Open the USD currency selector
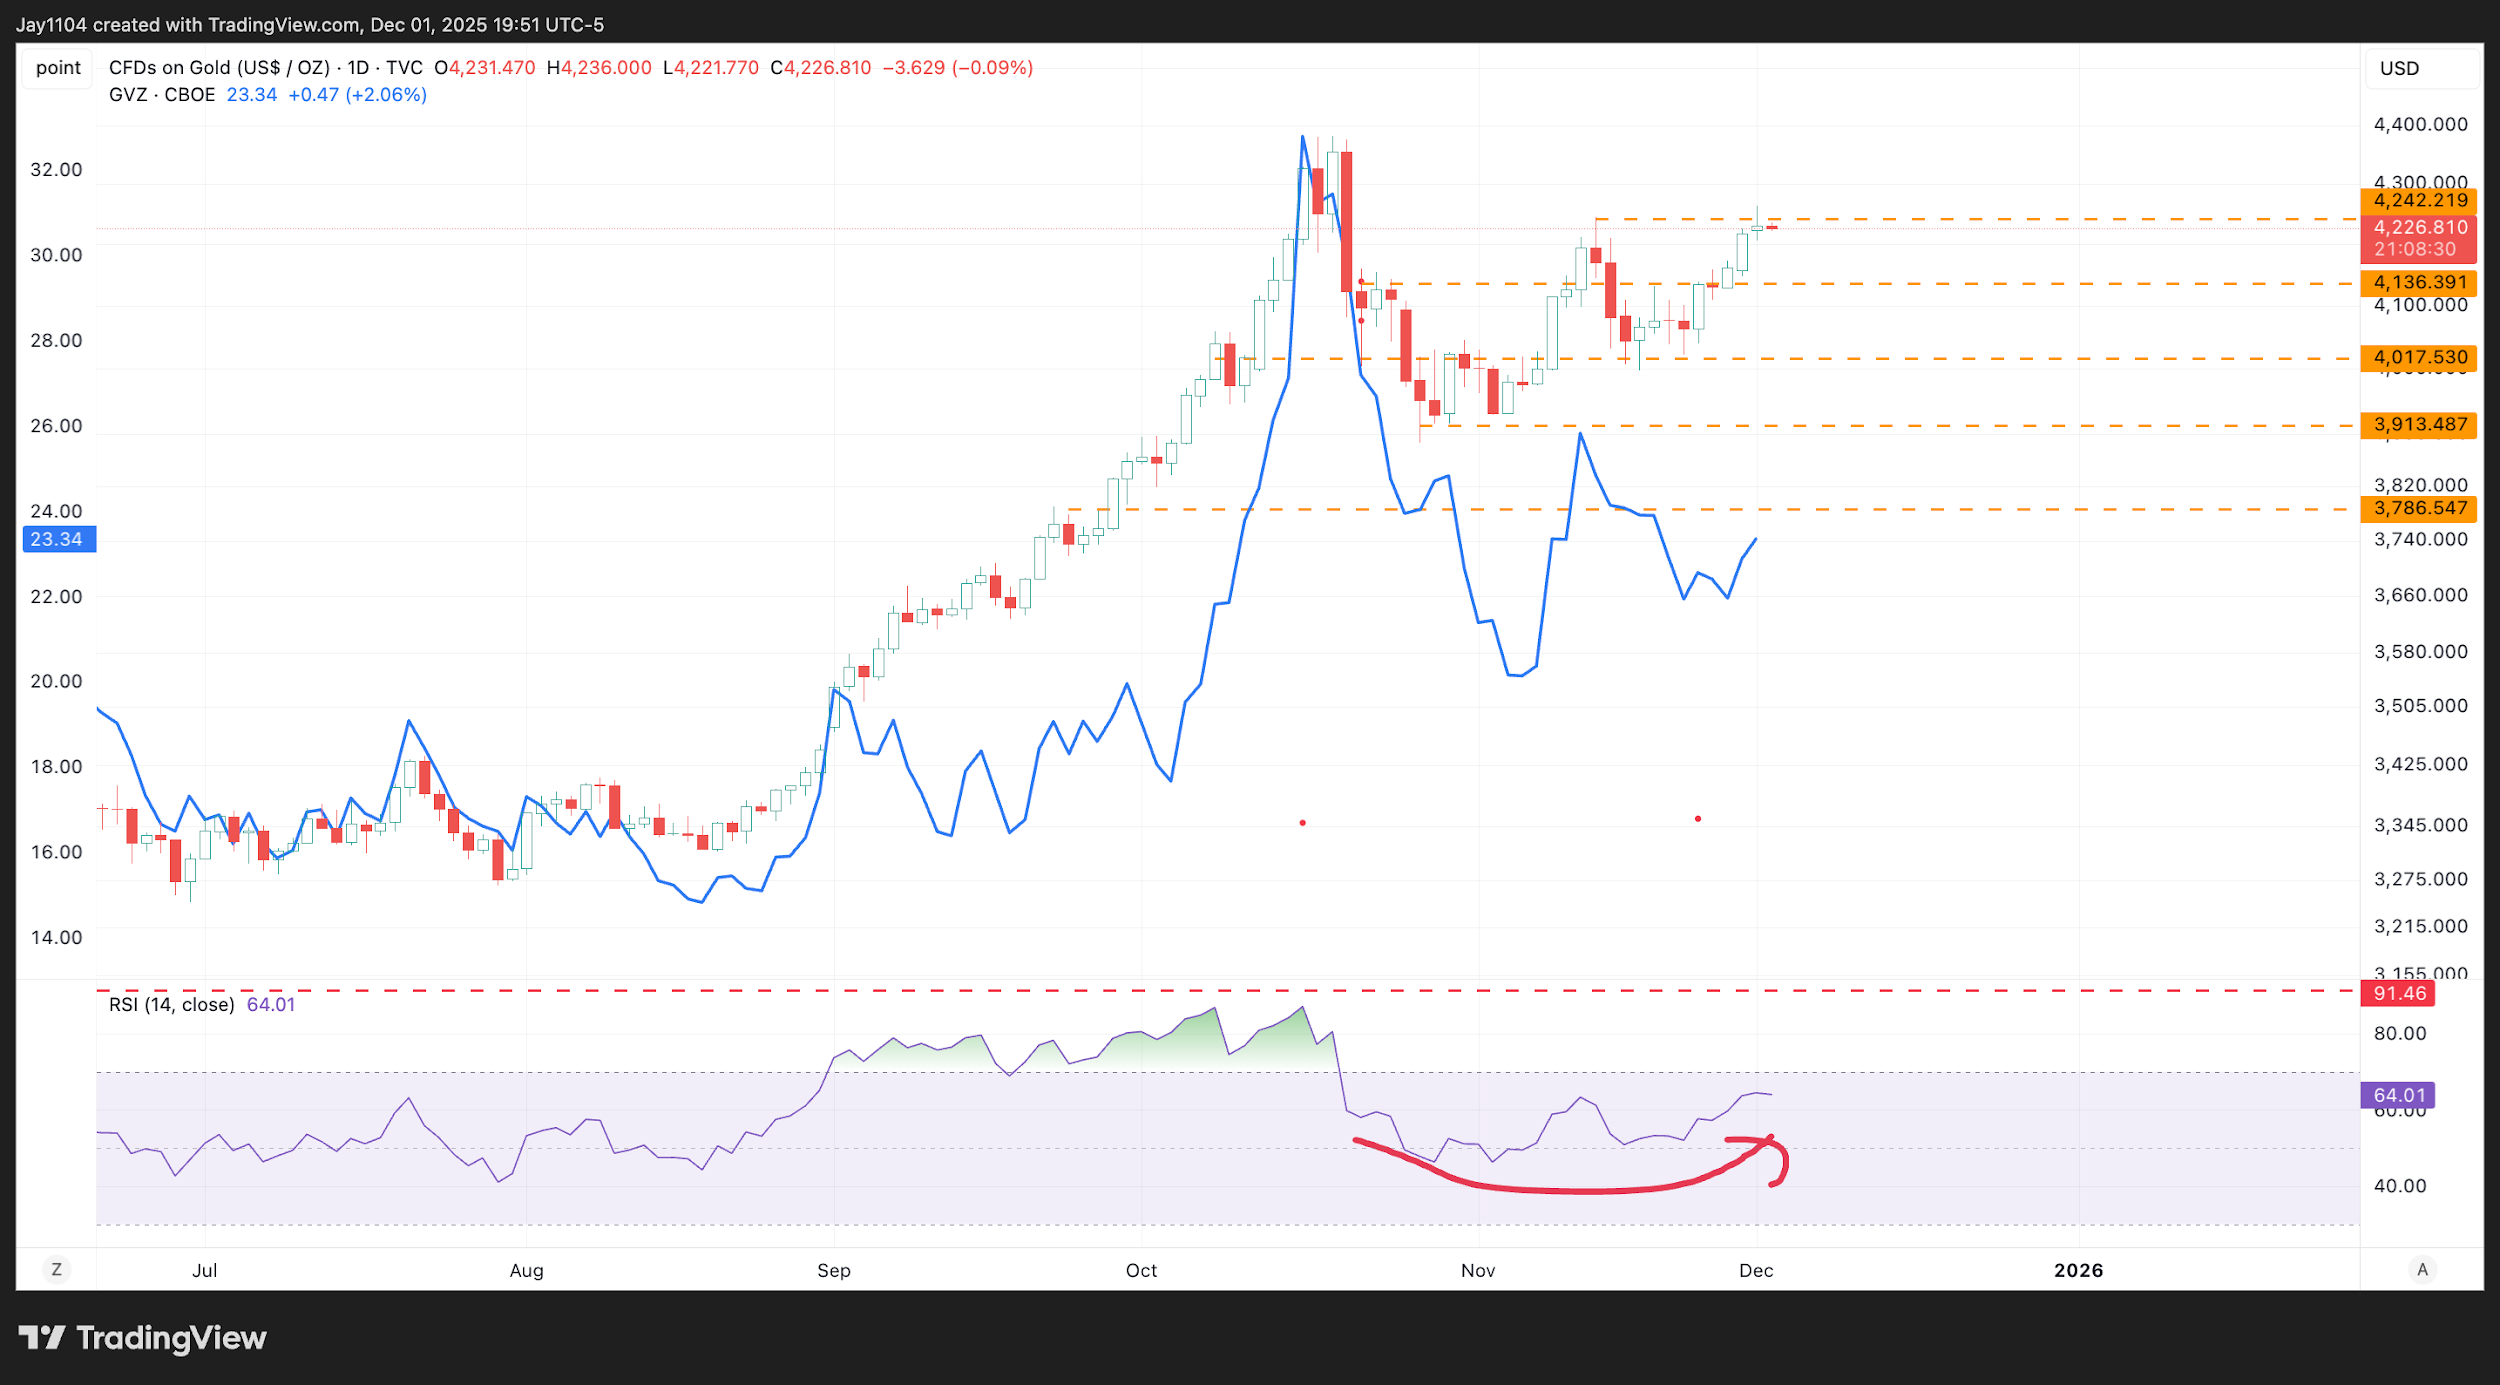Viewport: 2500px width, 1385px height. (x=2400, y=69)
